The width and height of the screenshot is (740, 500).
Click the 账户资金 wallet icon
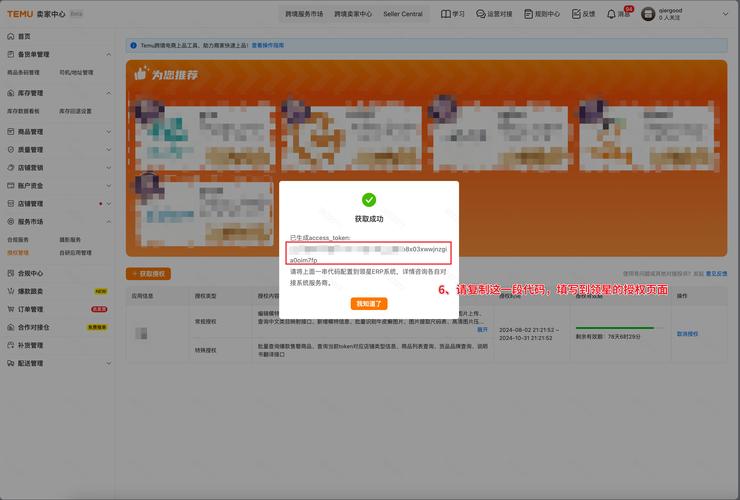tap(10, 186)
